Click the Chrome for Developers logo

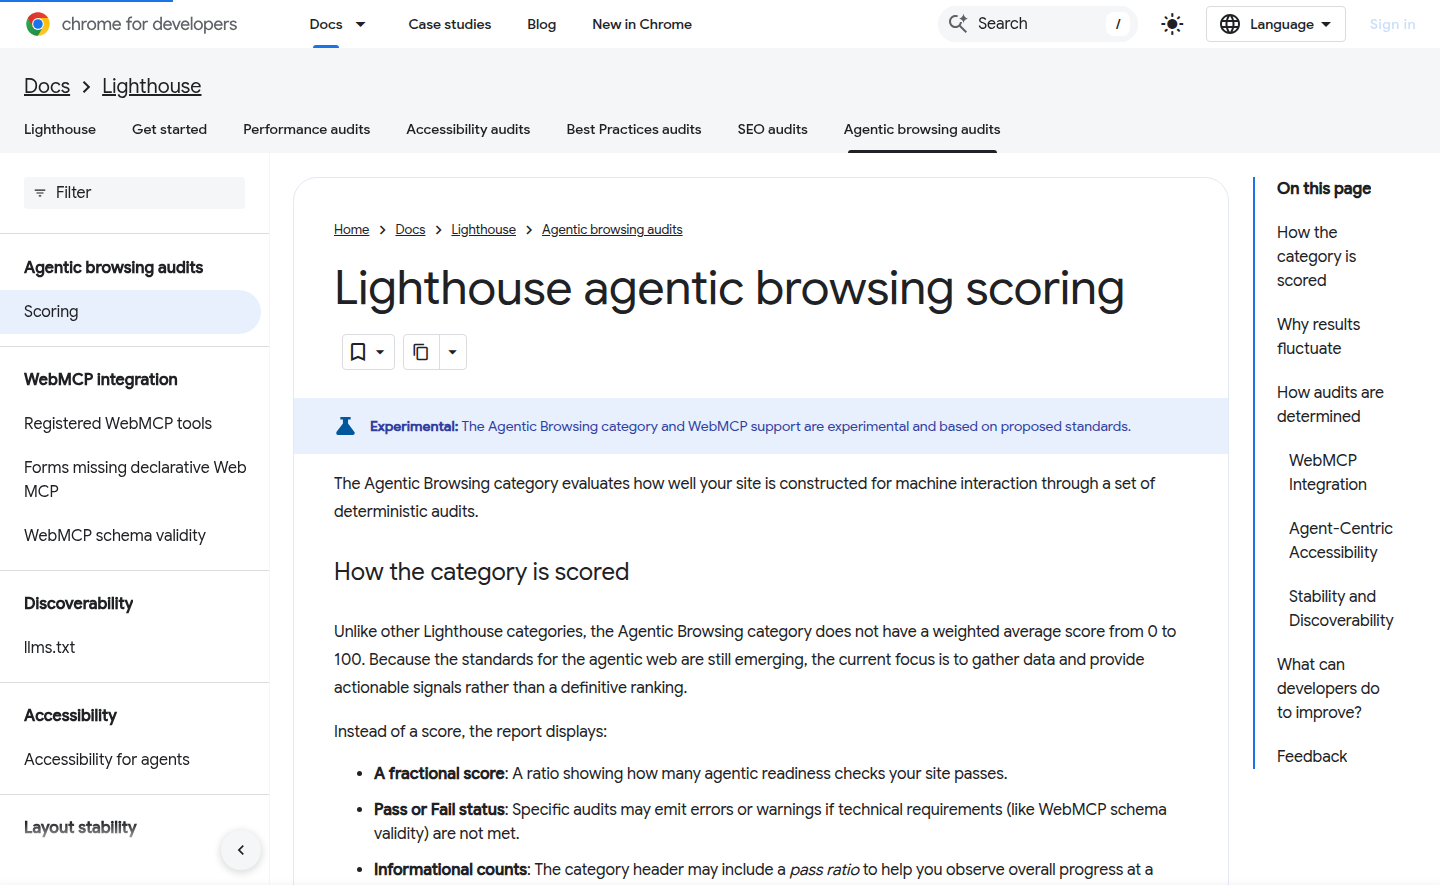(x=131, y=24)
